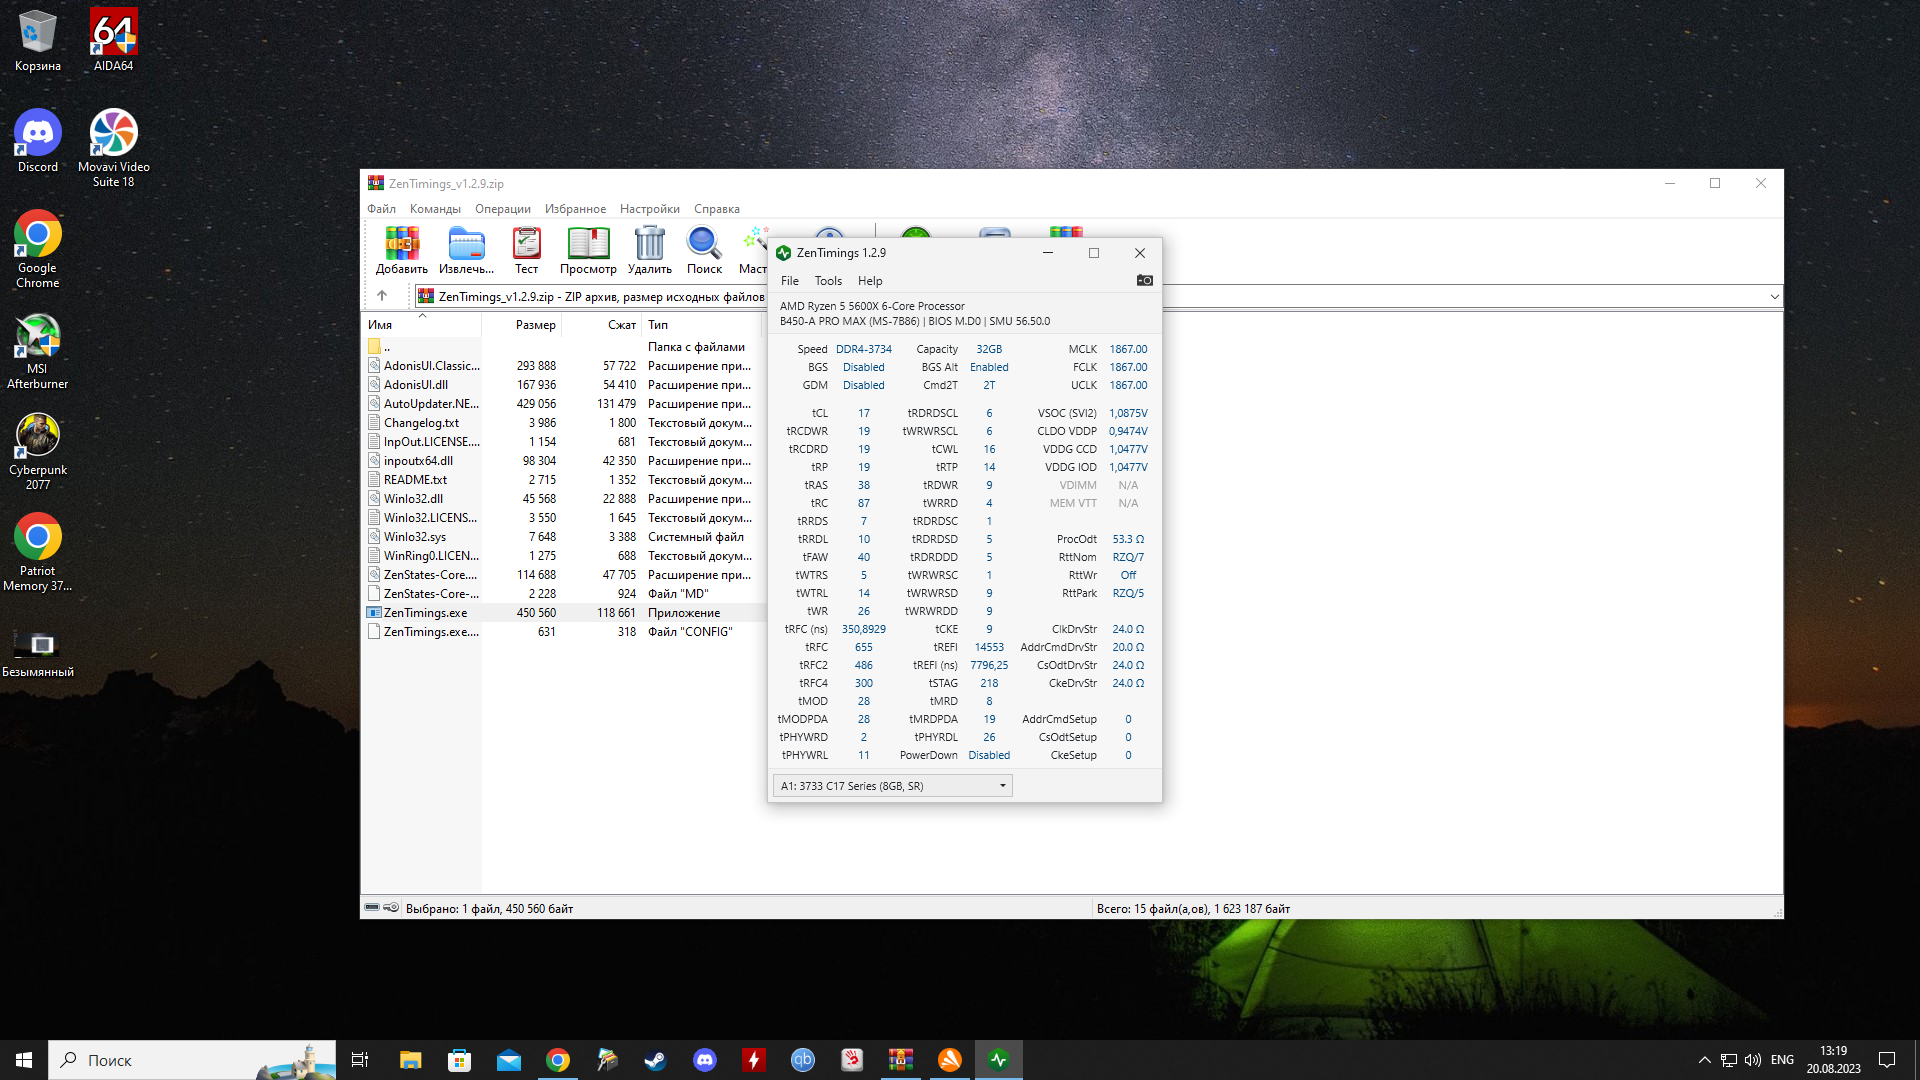Click the Extract (Извлечь) toolbar icon
This screenshot has width=1920, height=1080.
coord(466,244)
